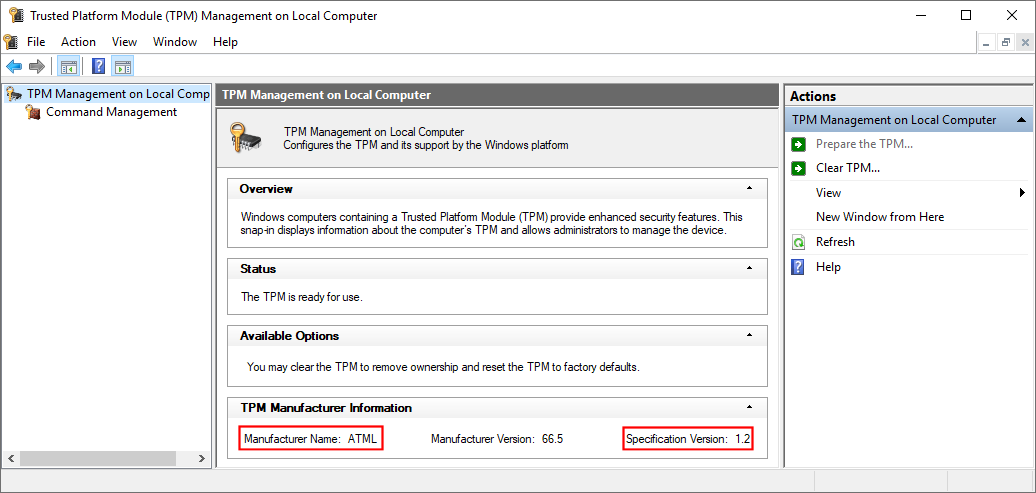The width and height of the screenshot is (1036, 493).
Task: Click the Command Management tree icon
Action: point(33,113)
